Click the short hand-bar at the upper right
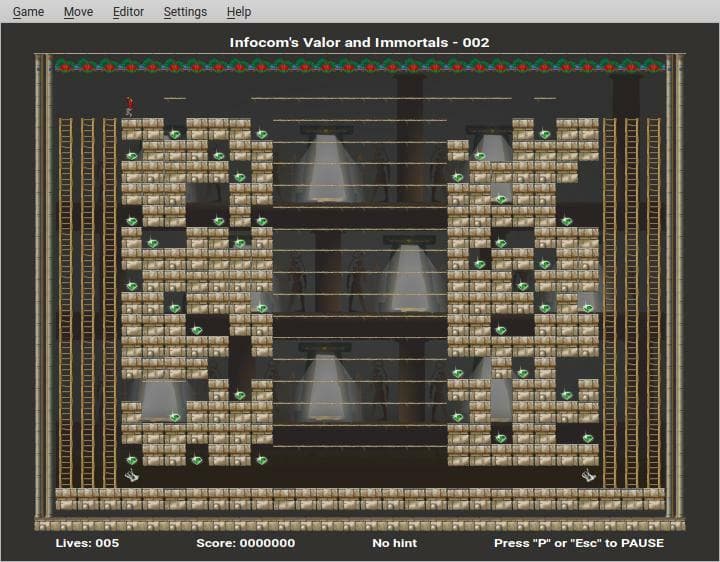The height and width of the screenshot is (562, 720). tap(545, 98)
